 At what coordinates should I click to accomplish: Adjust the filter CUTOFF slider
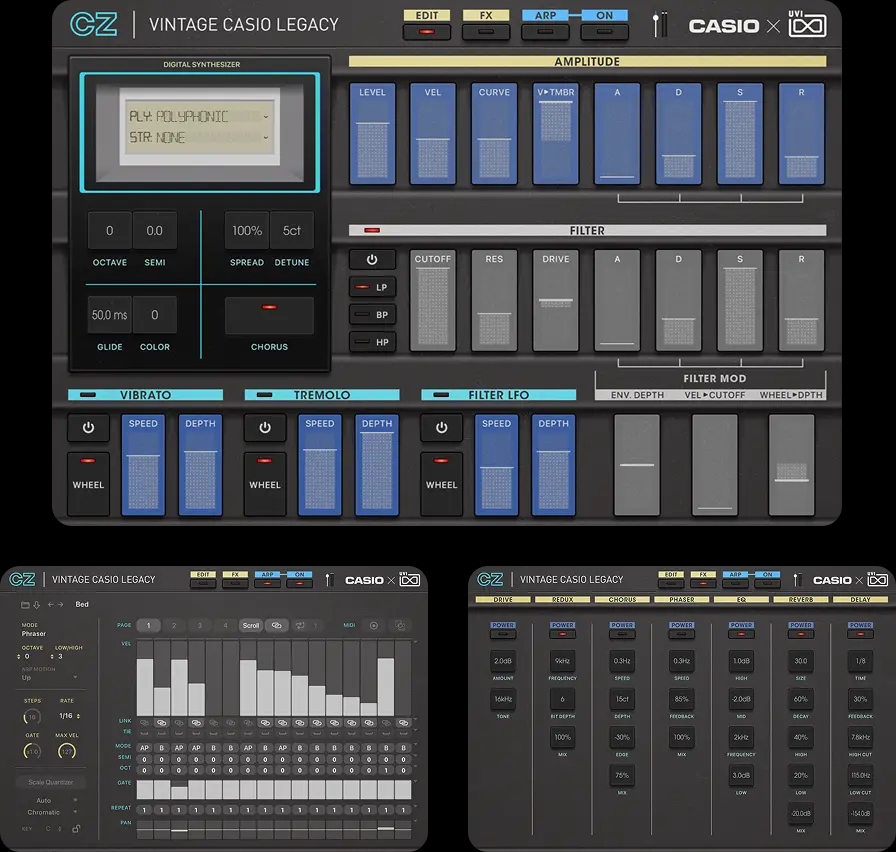(x=433, y=300)
